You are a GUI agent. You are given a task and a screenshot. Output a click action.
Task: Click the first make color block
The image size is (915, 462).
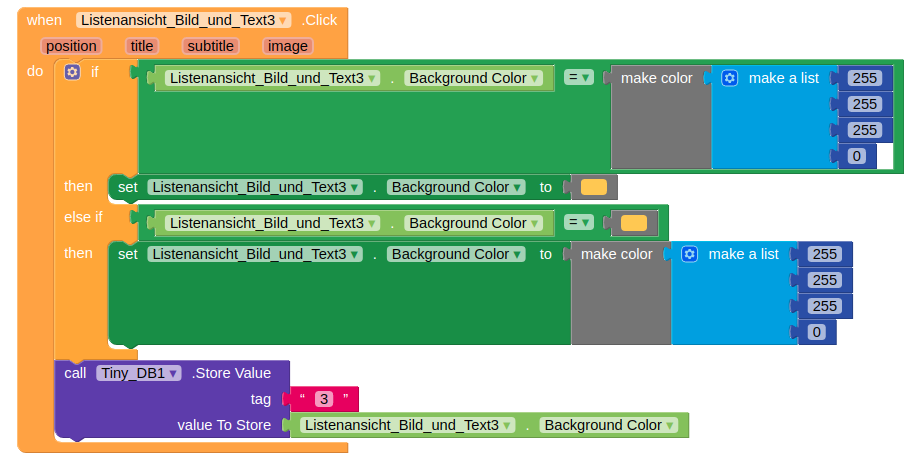click(x=656, y=78)
